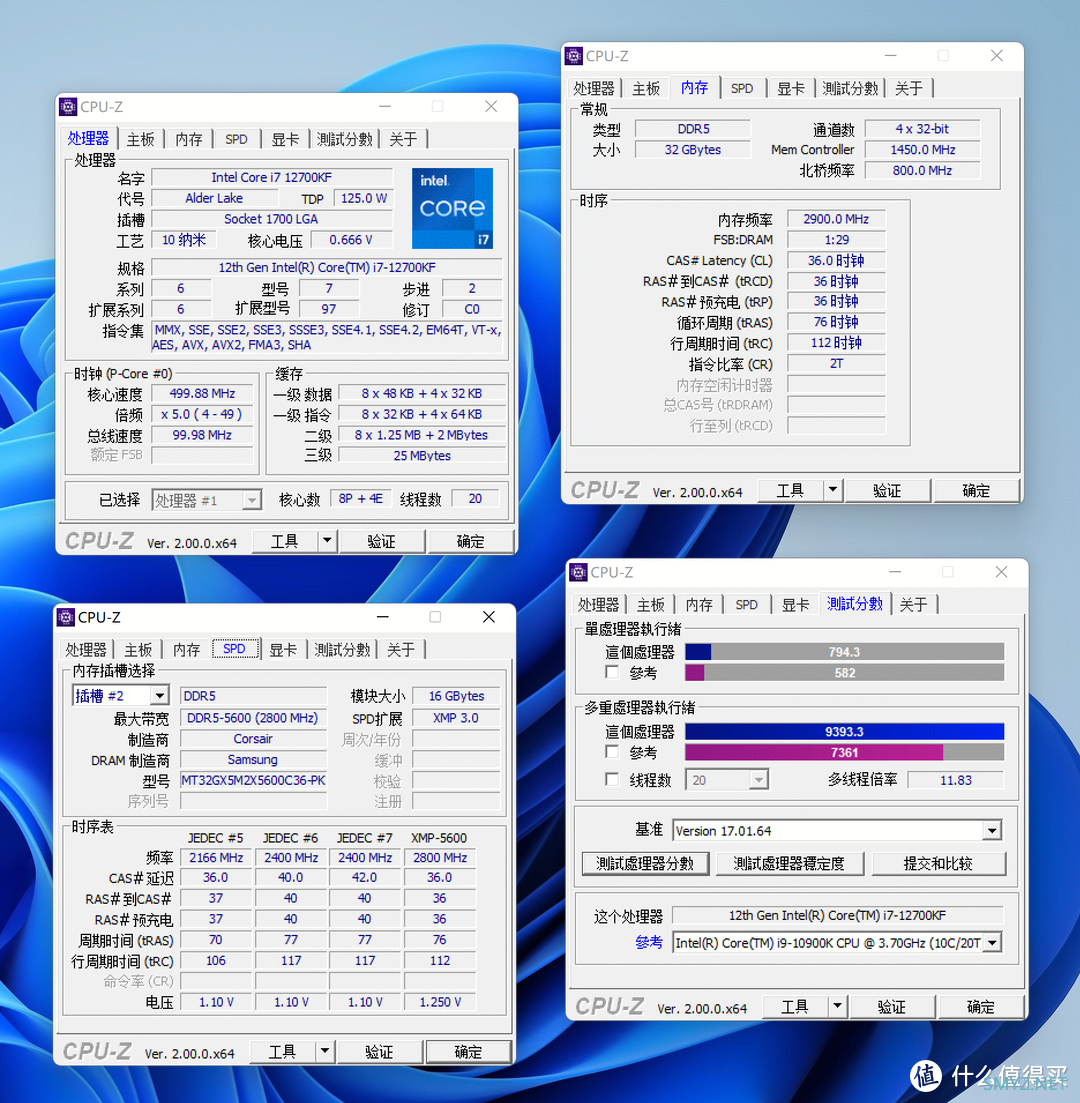The height and width of the screenshot is (1103, 1080).
Task: Switch to 显卡 tab in processor window
Action: 285,139
